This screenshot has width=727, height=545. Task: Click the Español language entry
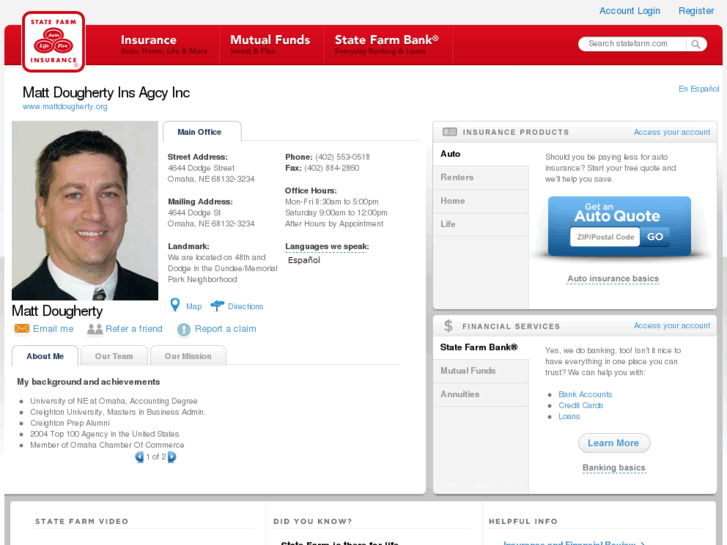point(304,260)
